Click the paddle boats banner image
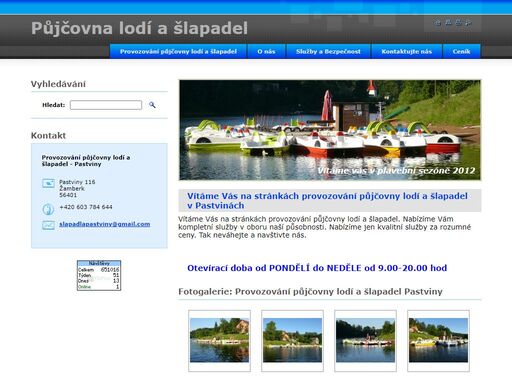The height and width of the screenshot is (384, 512). (330, 130)
